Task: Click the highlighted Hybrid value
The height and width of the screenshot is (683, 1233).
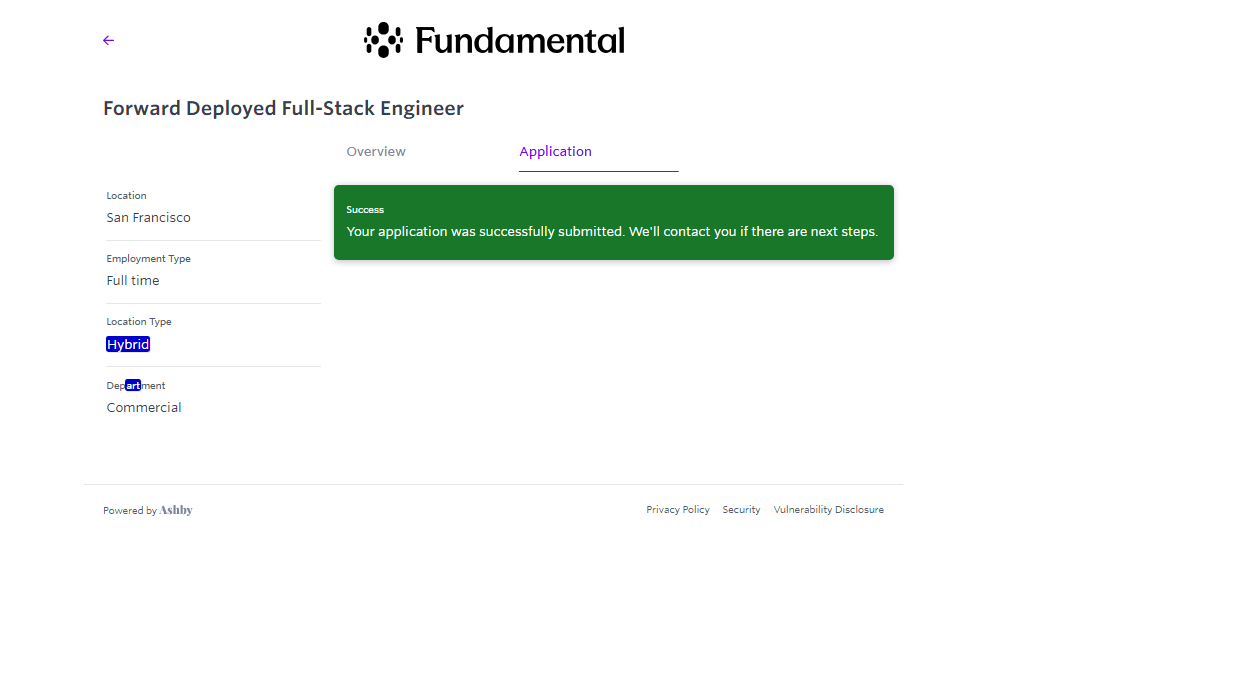Action: pyautogui.click(x=128, y=345)
